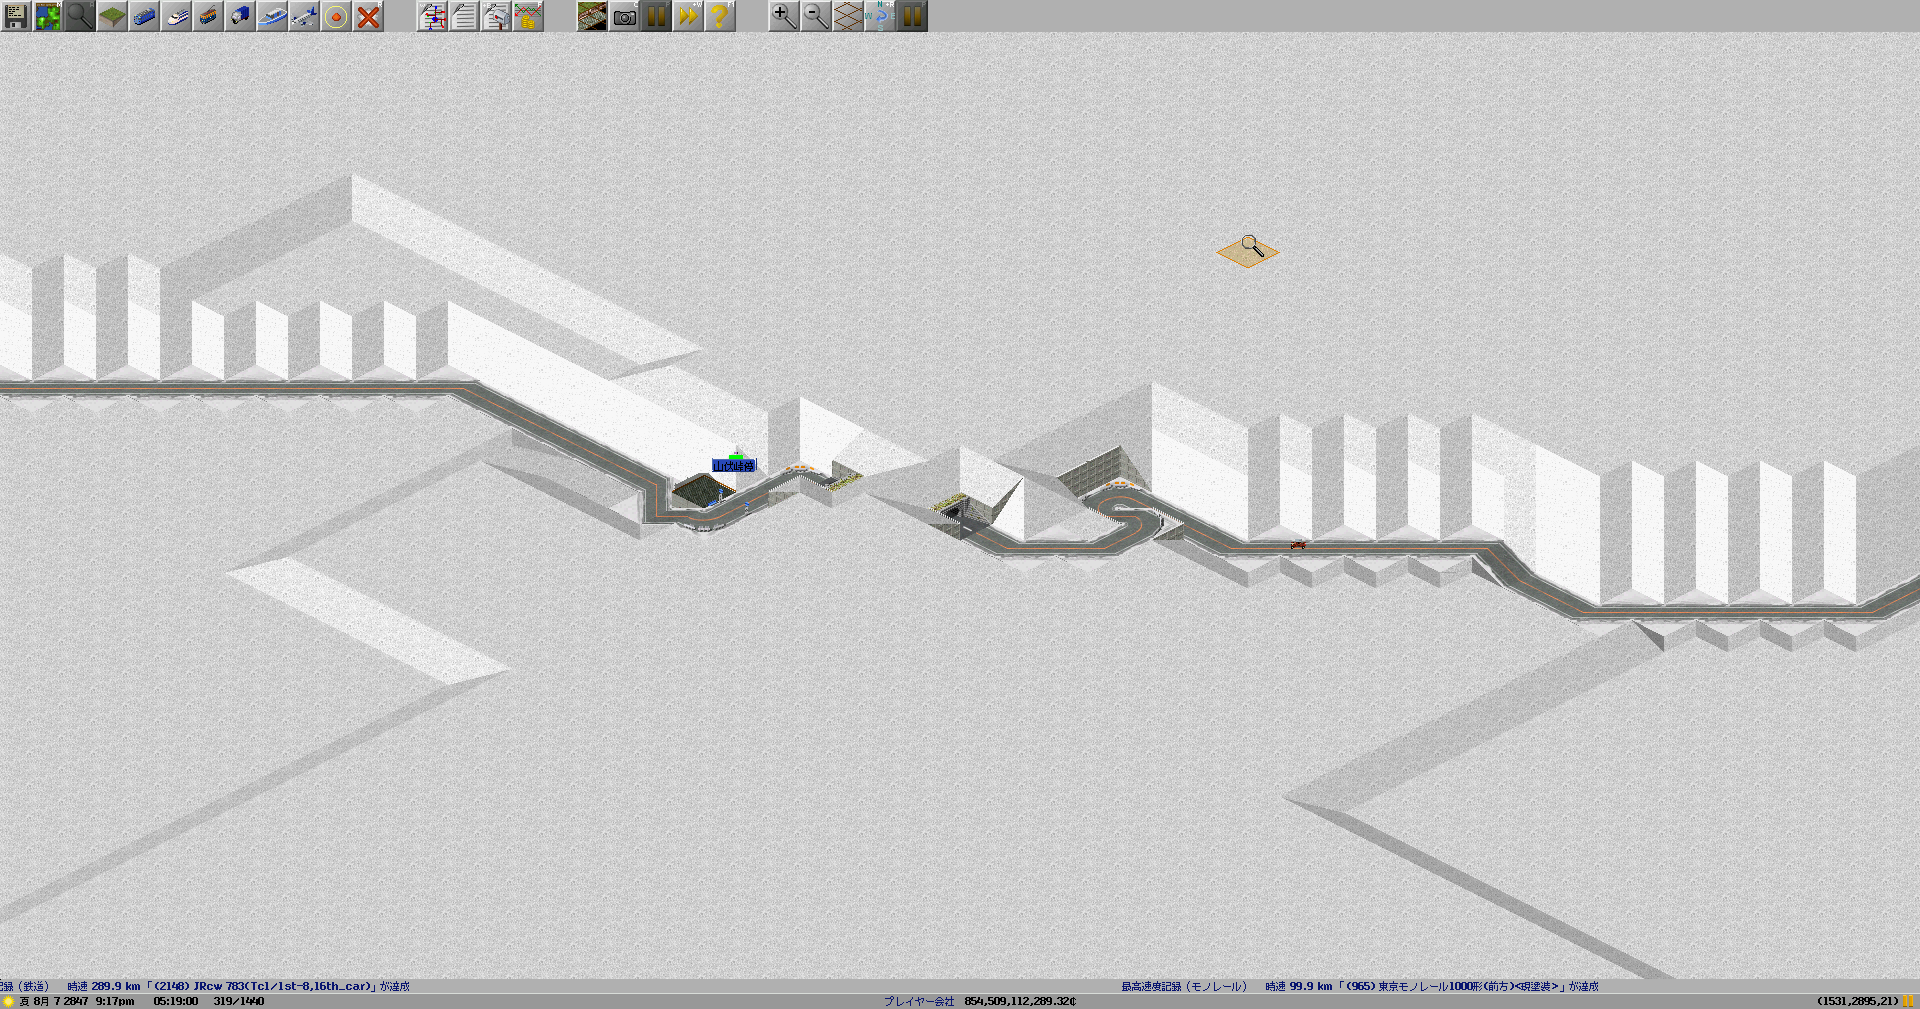
Task: Open the railway construction tools
Action: coord(144,16)
